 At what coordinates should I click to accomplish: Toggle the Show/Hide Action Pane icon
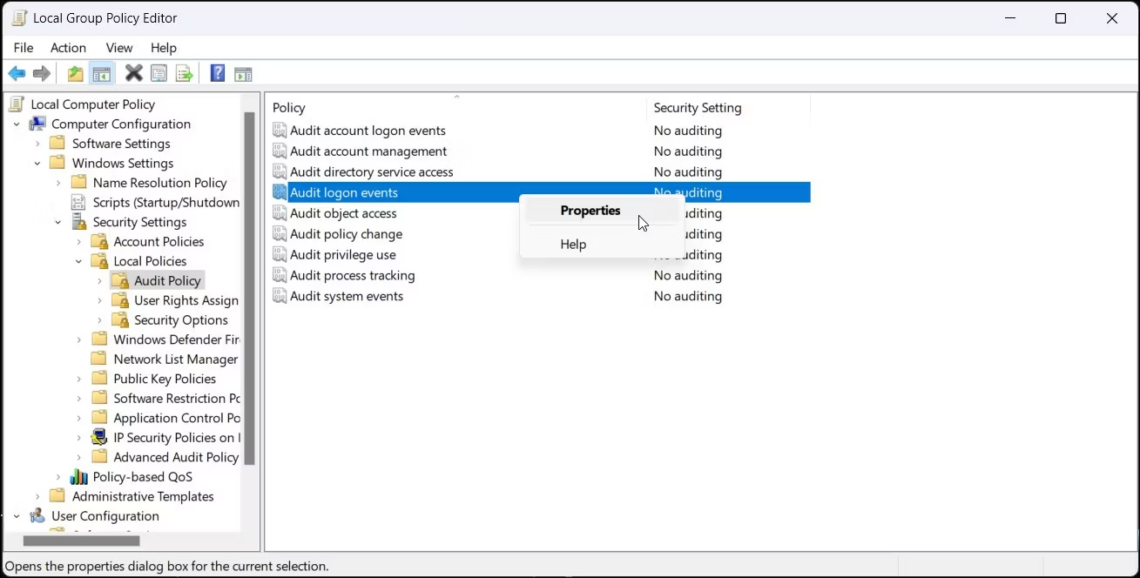[243, 72]
